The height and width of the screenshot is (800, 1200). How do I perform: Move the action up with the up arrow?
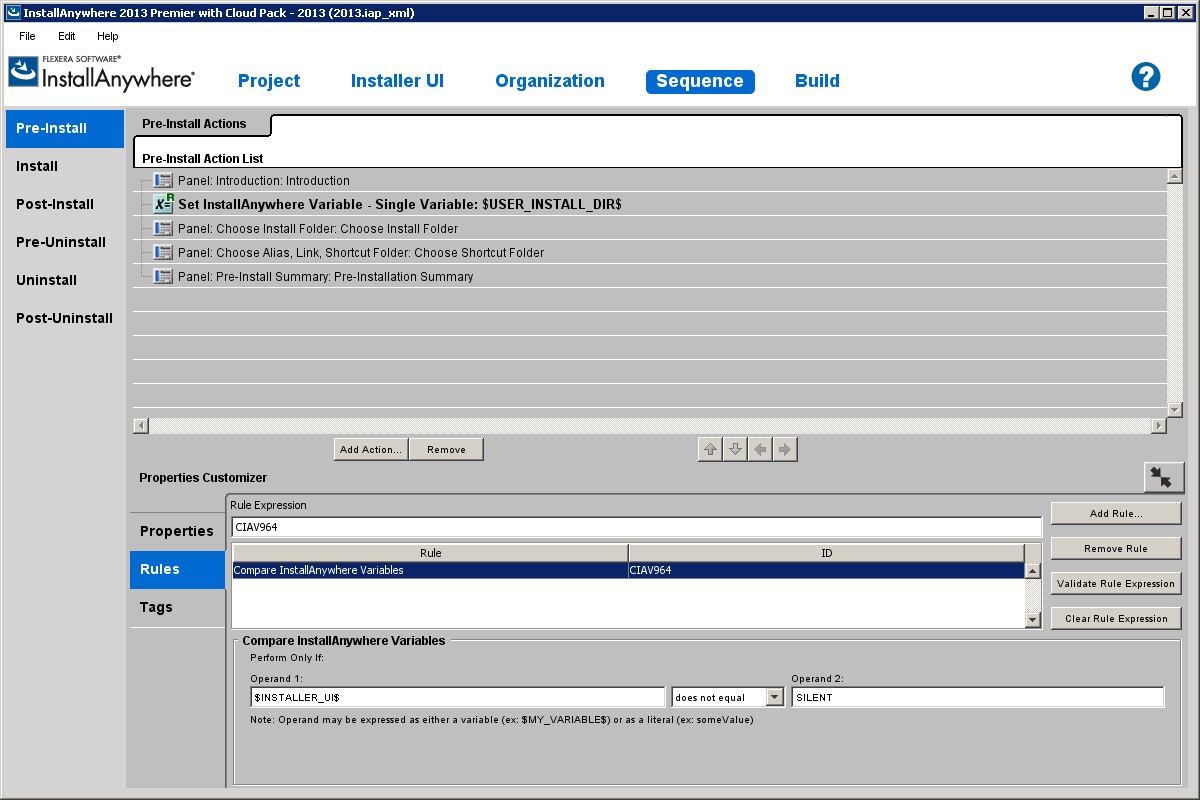[x=710, y=450]
